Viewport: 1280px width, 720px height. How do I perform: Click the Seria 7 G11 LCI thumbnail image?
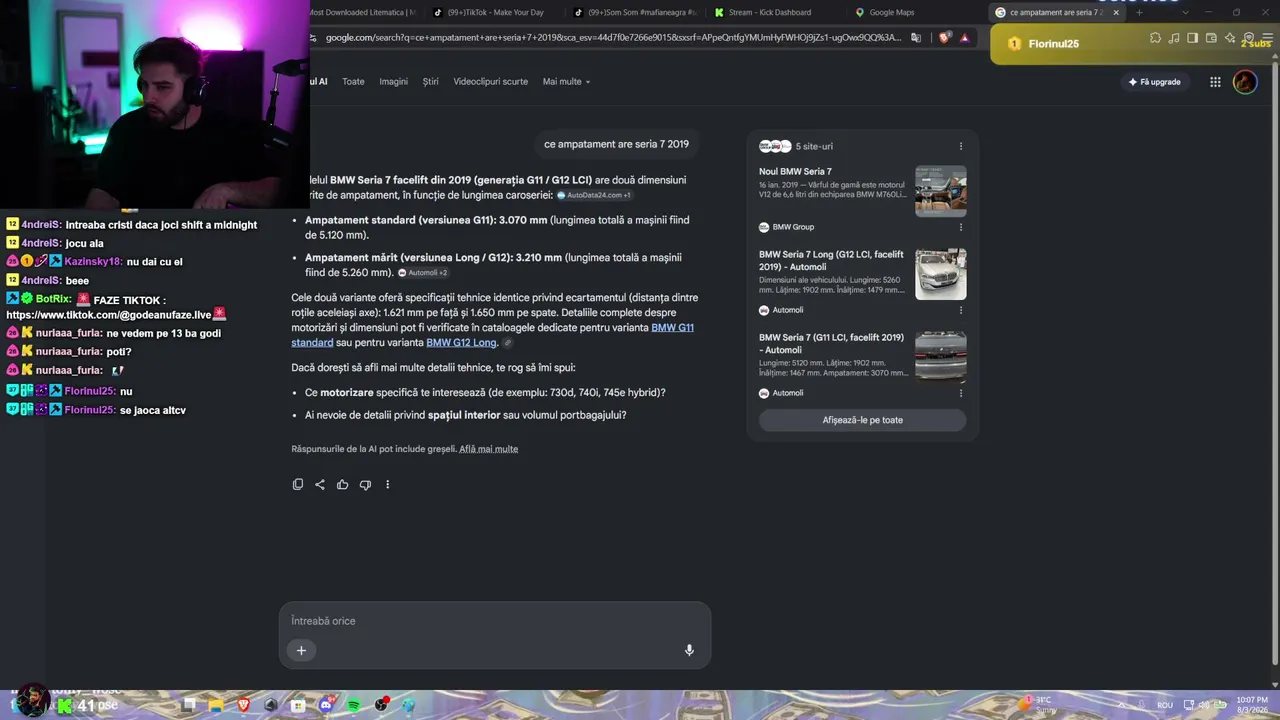pyautogui.click(x=941, y=357)
